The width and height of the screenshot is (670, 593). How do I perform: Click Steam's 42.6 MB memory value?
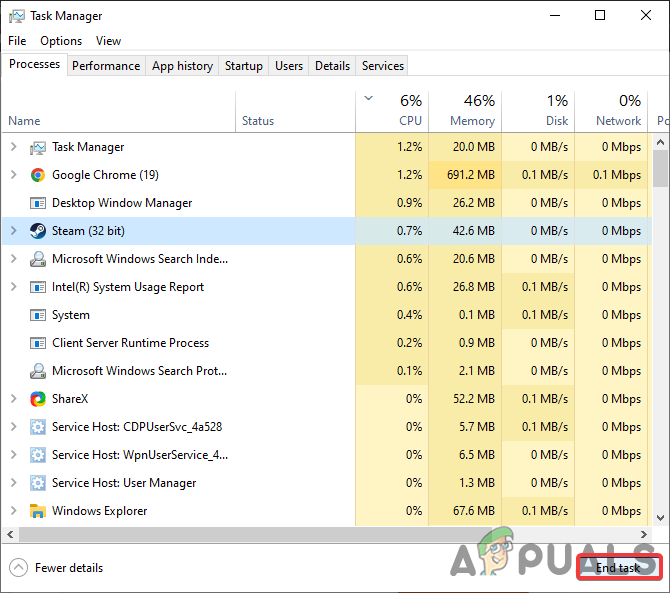point(474,231)
